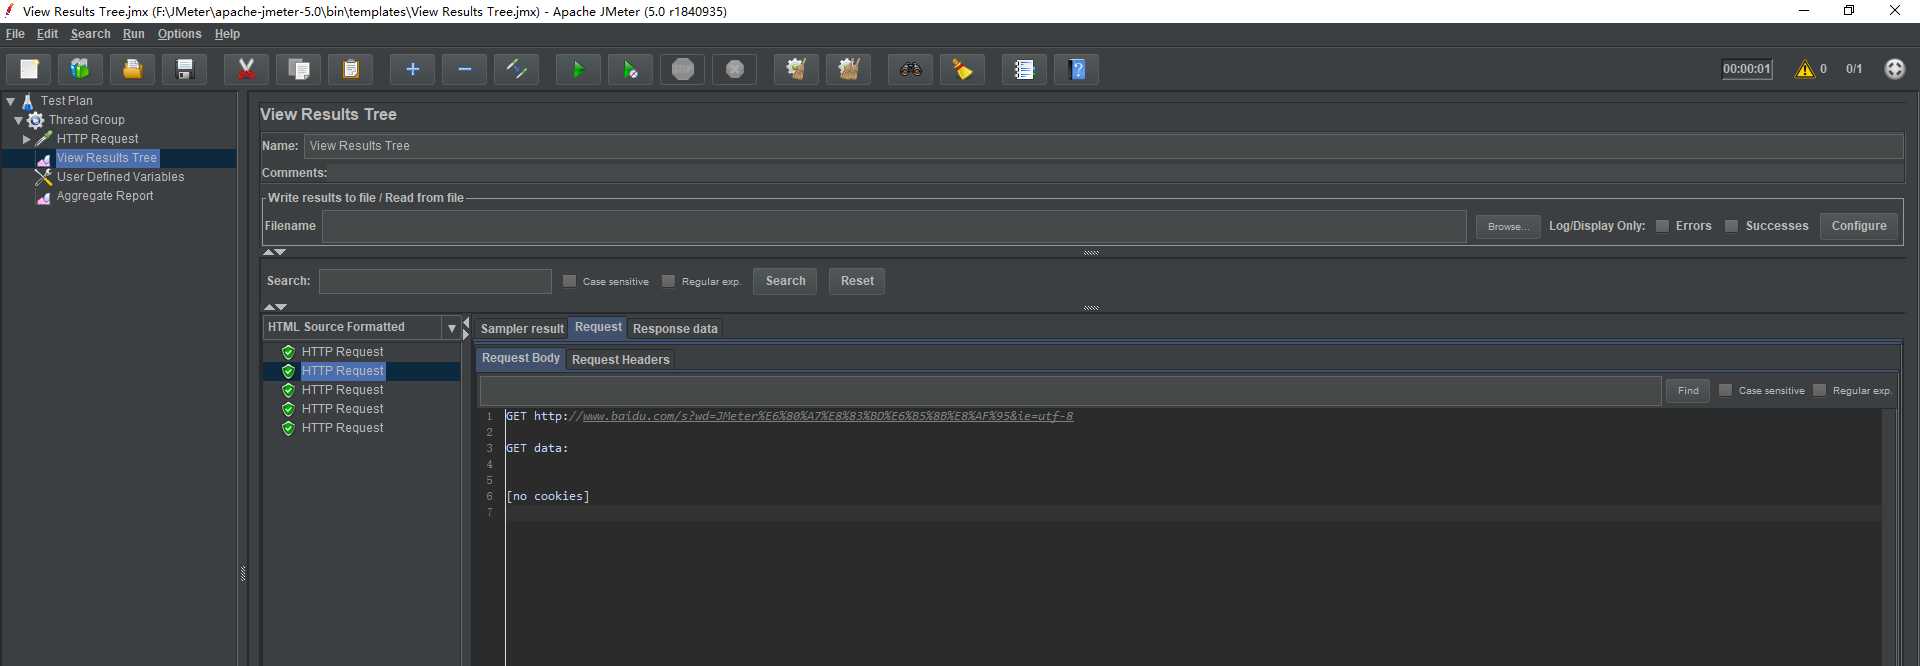Viewport: 1920px width, 666px height.
Task: Open the Templates toolbar icon
Action: pos(80,69)
